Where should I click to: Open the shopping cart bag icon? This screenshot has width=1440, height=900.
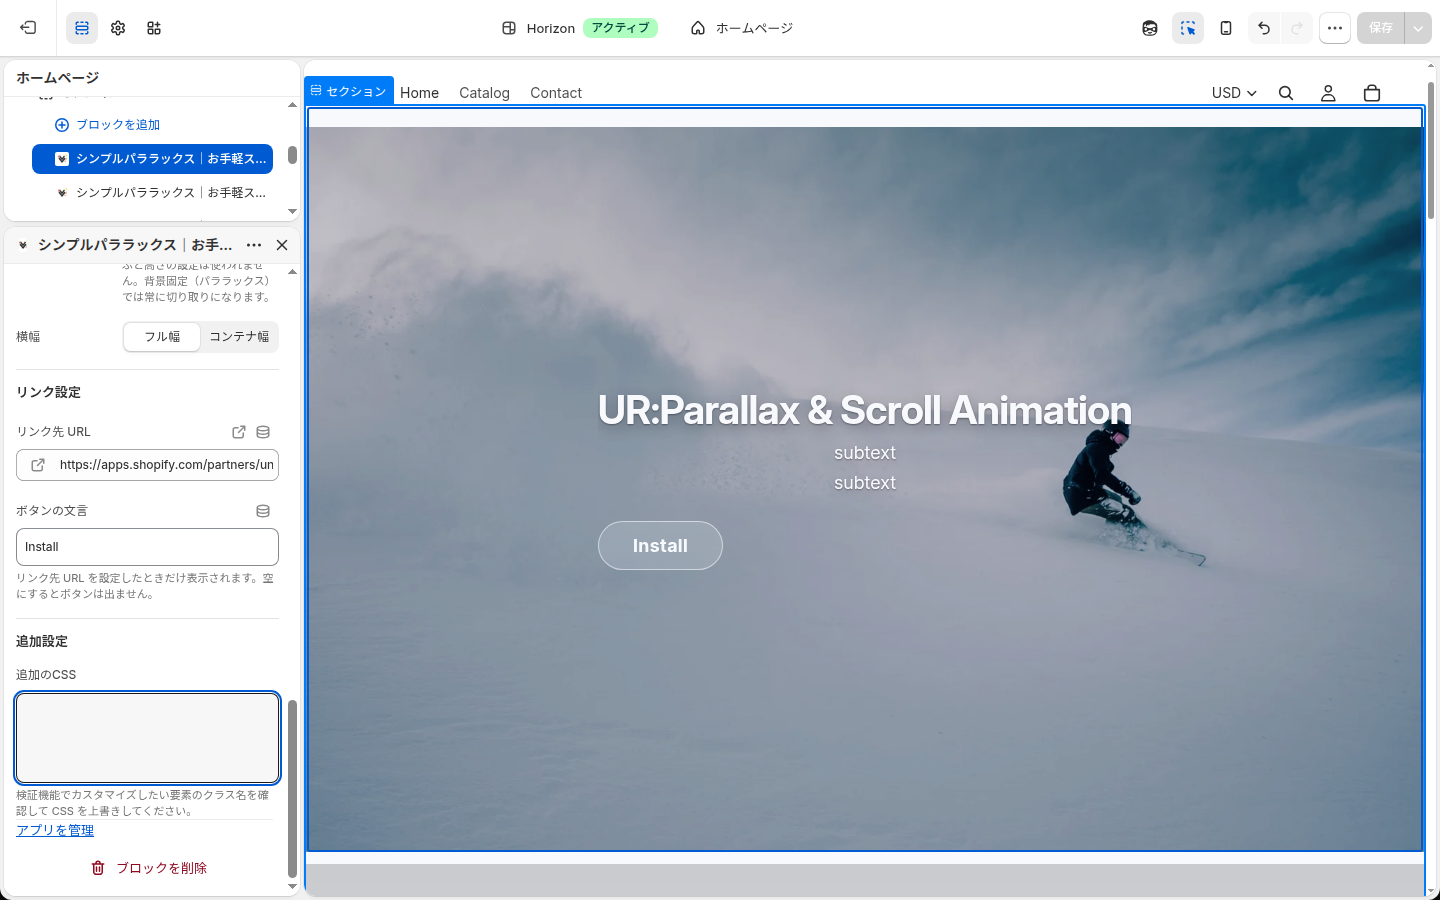[1372, 93]
